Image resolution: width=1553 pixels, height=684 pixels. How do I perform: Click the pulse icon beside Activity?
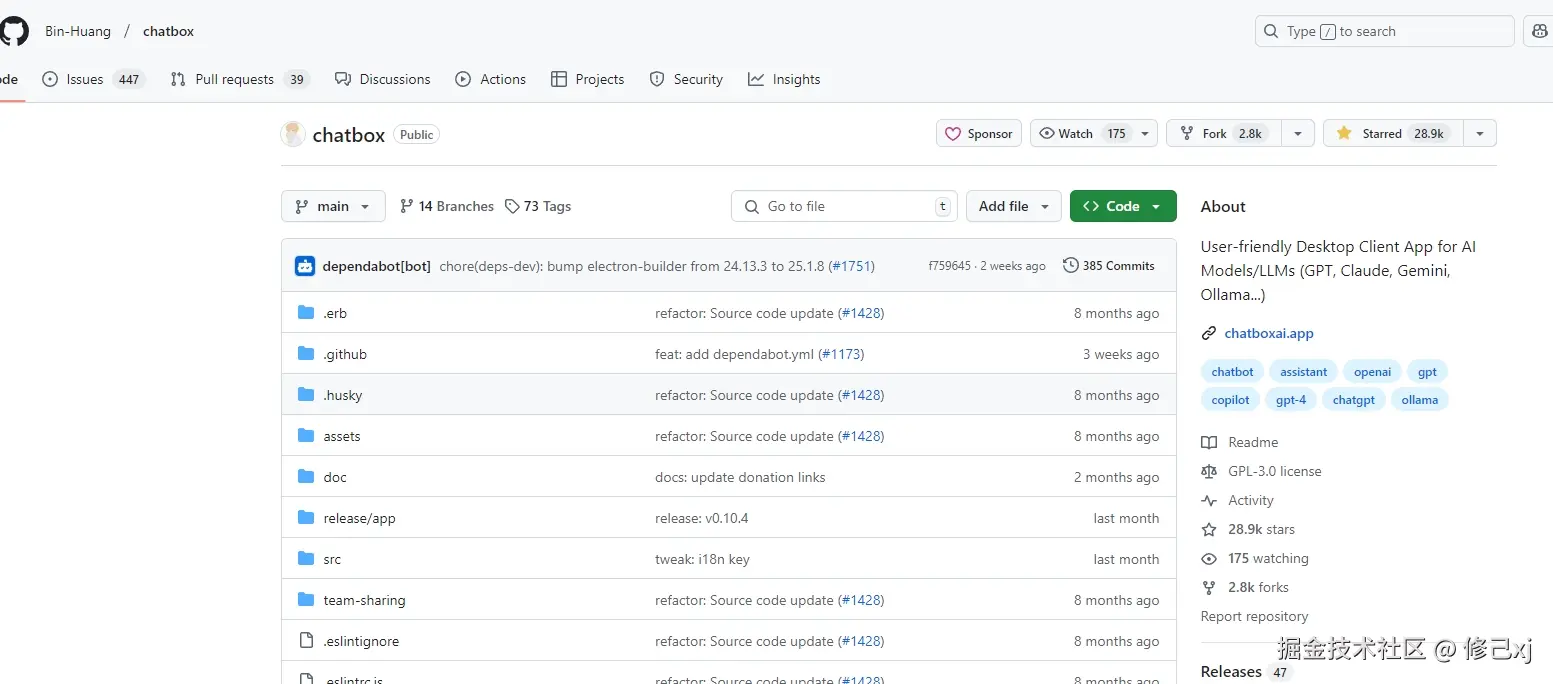[x=1209, y=500]
